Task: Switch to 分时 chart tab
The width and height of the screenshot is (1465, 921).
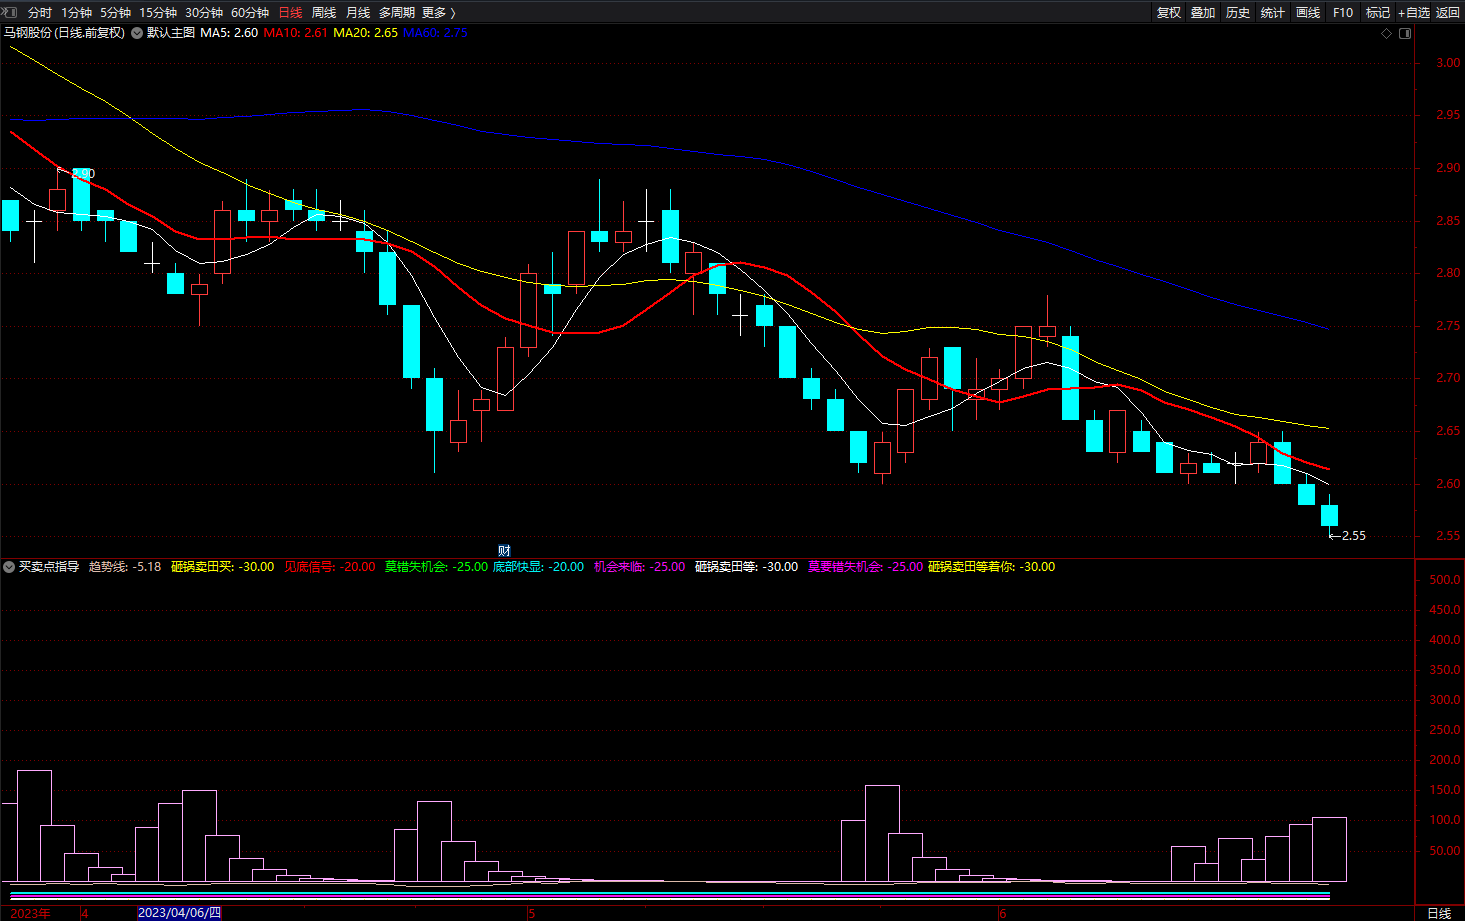Action: pyautogui.click(x=40, y=12)
